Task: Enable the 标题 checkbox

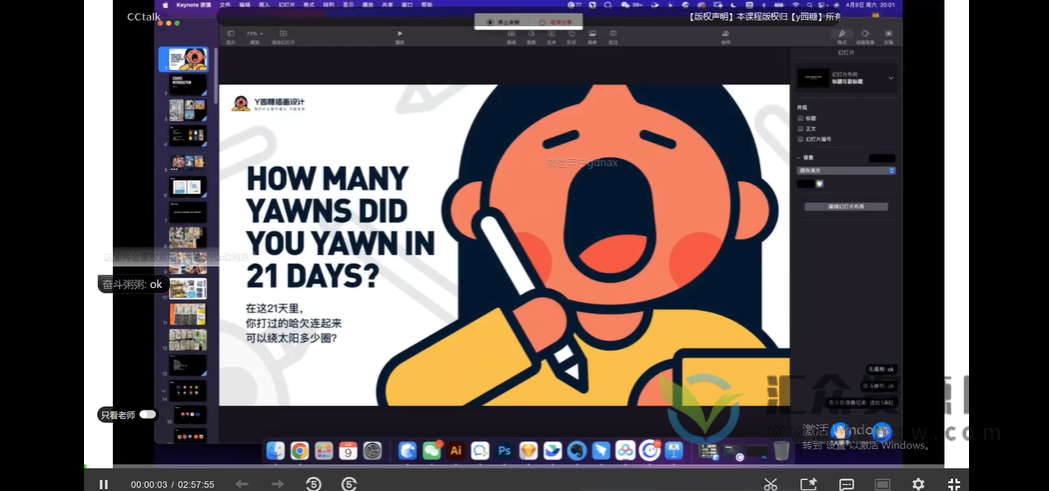Action: pyautogui.click(x=801, y=118)
